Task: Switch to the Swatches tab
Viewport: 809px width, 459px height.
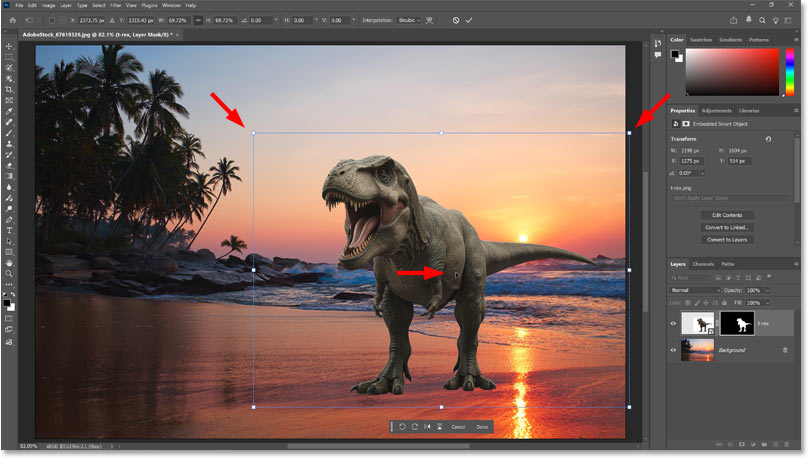Action: click(701, 40)
